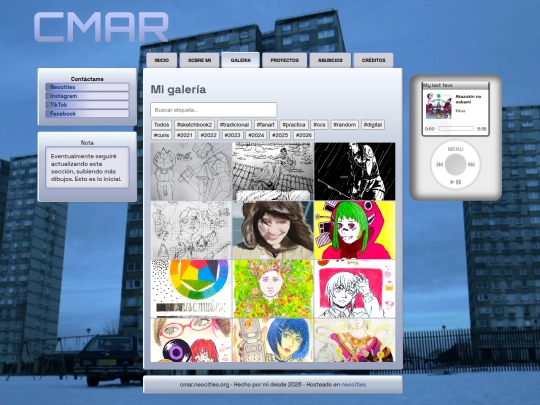Filter gallery by #fanart
This screenshot has height=405, width=540.
coord(266,125)
